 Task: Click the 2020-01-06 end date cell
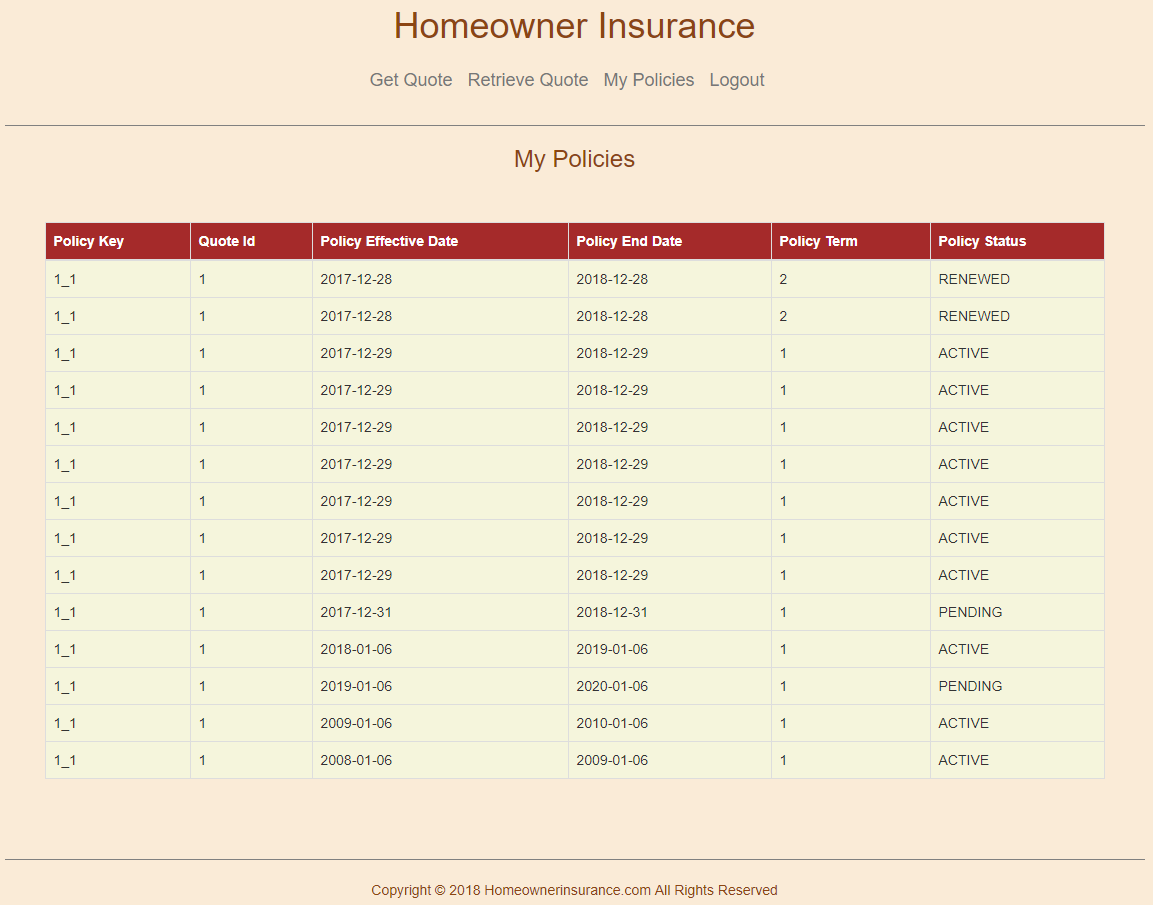click(612, 686)
